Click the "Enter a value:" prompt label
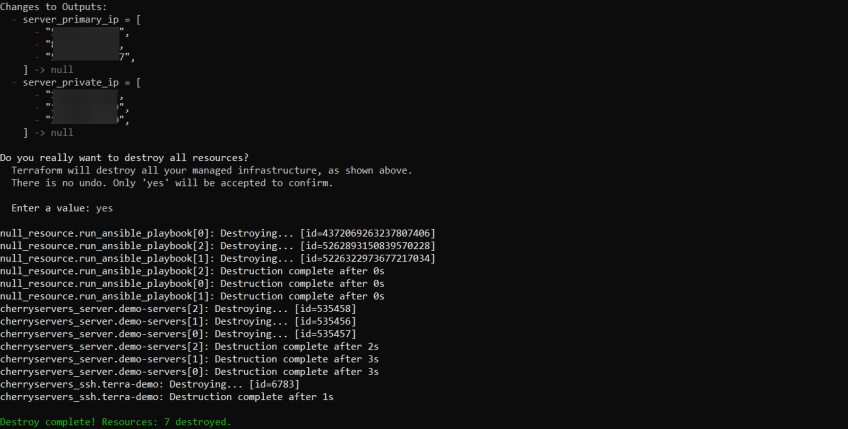 tap(51, 208)
